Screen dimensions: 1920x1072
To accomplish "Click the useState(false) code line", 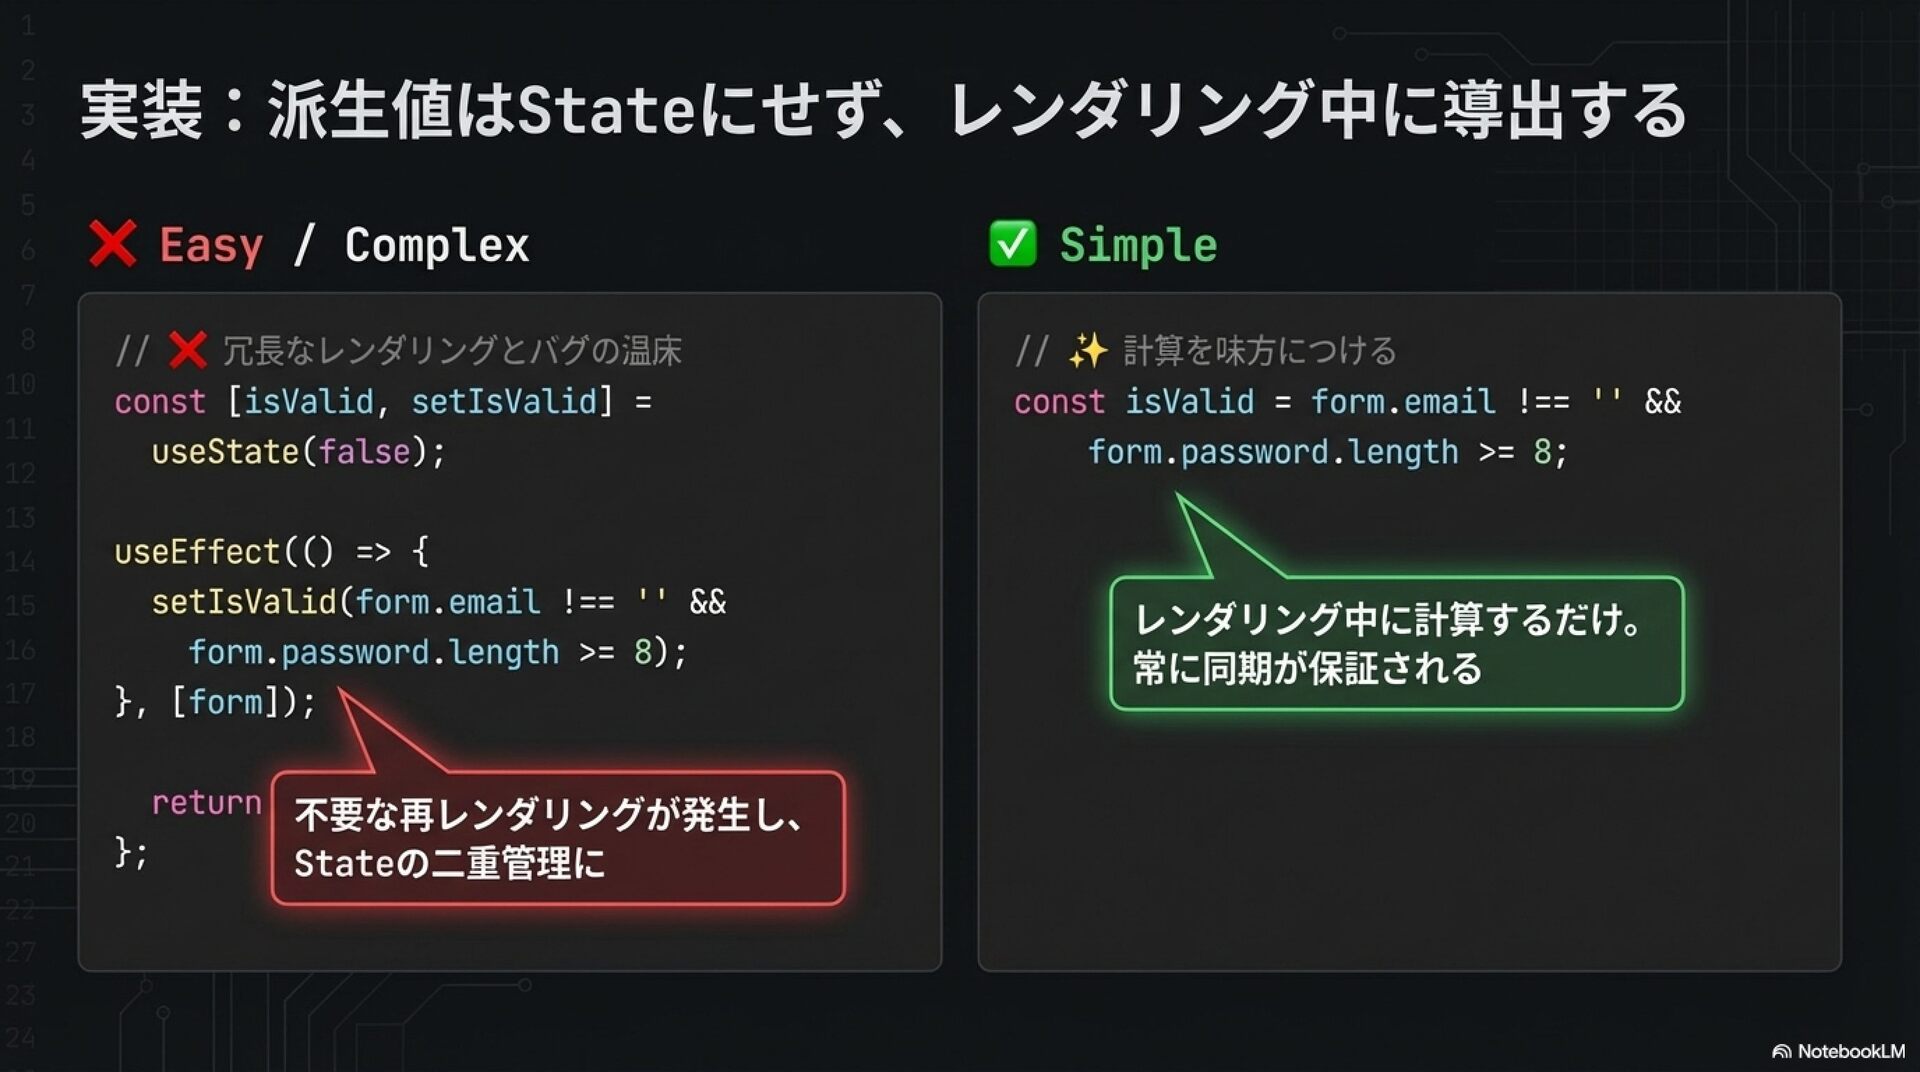I will pos(298,452).
